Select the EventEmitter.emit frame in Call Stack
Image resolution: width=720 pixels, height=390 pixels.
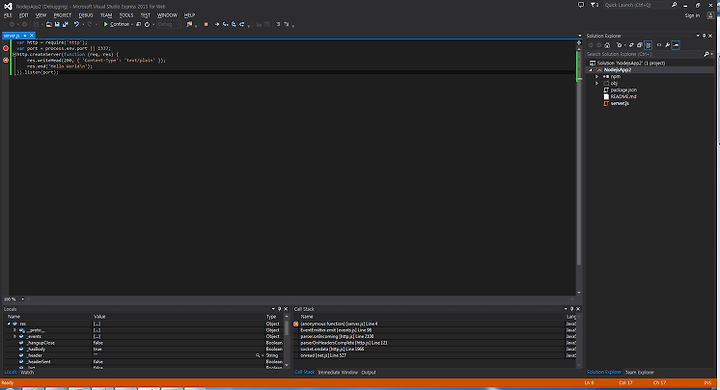(x=336, y=330)
